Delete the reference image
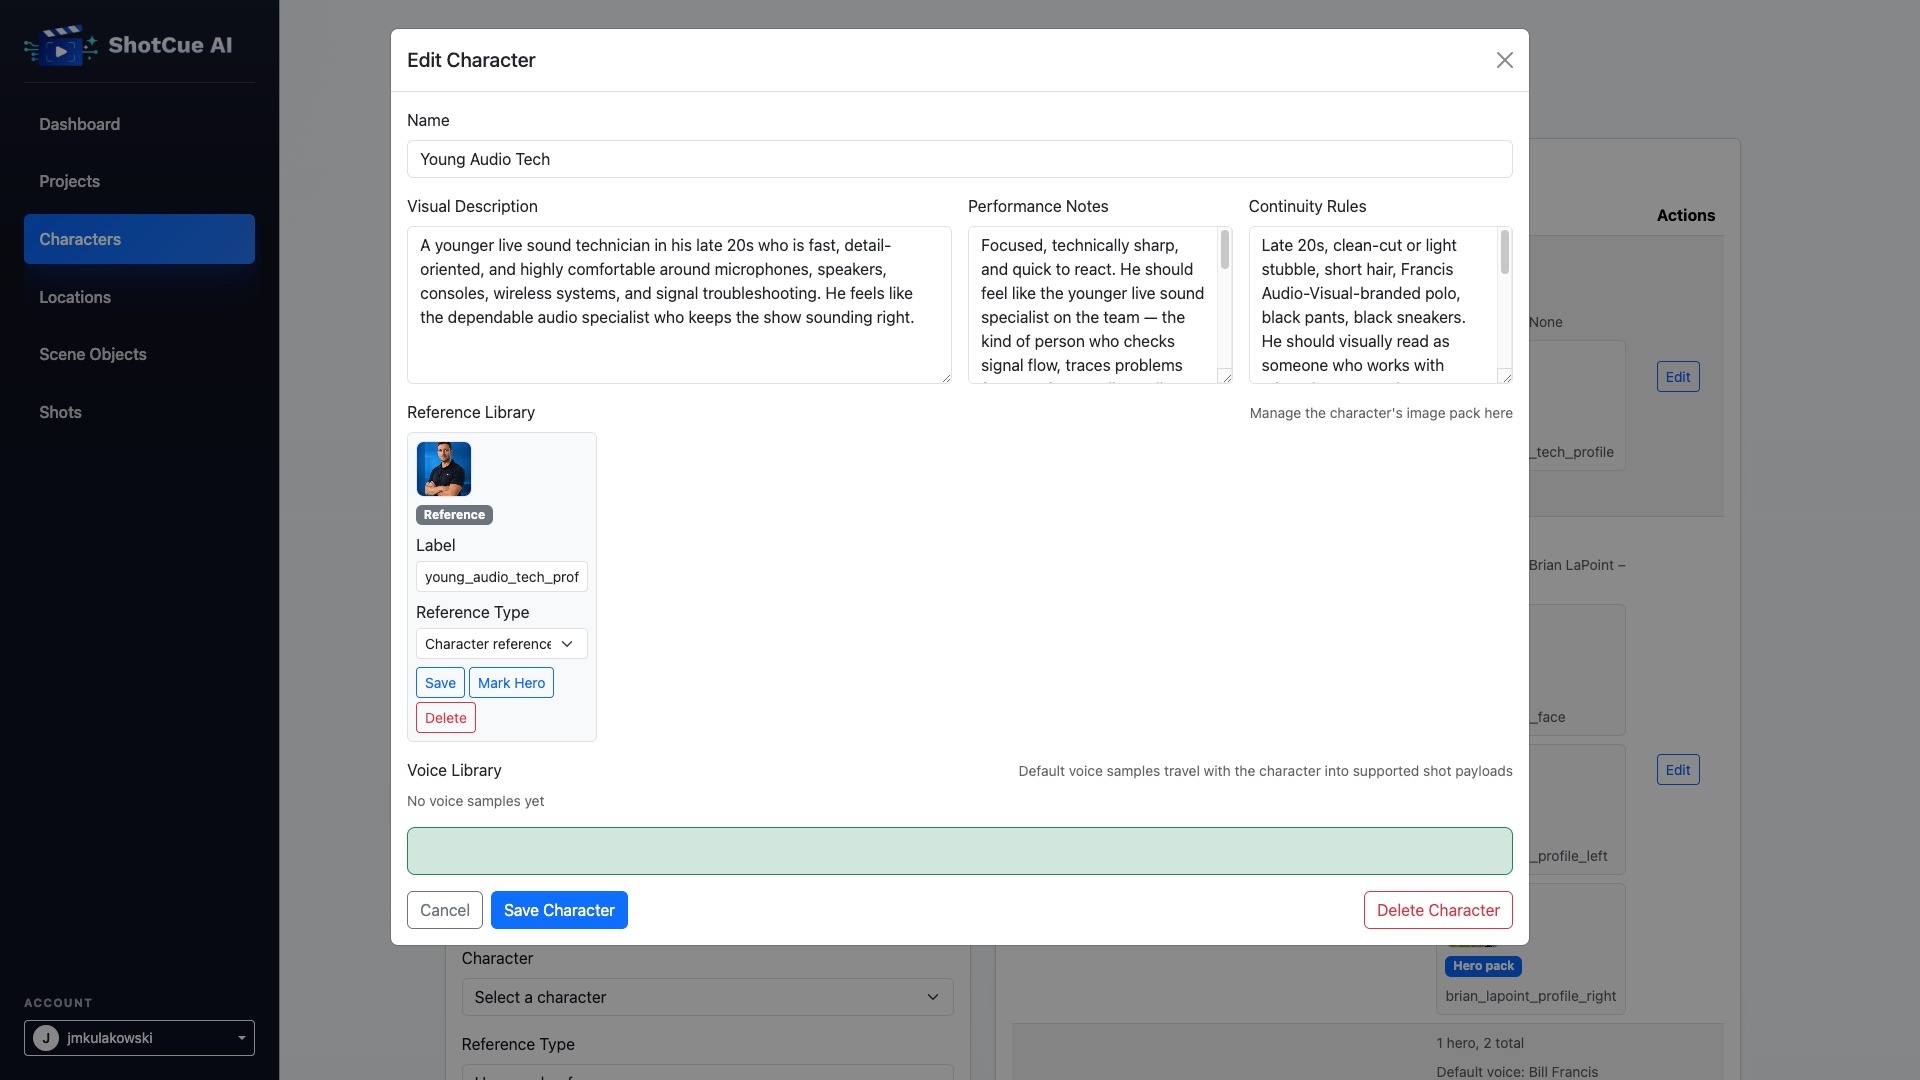This screenshot has width=1920, height=1080. pos(446,718)
